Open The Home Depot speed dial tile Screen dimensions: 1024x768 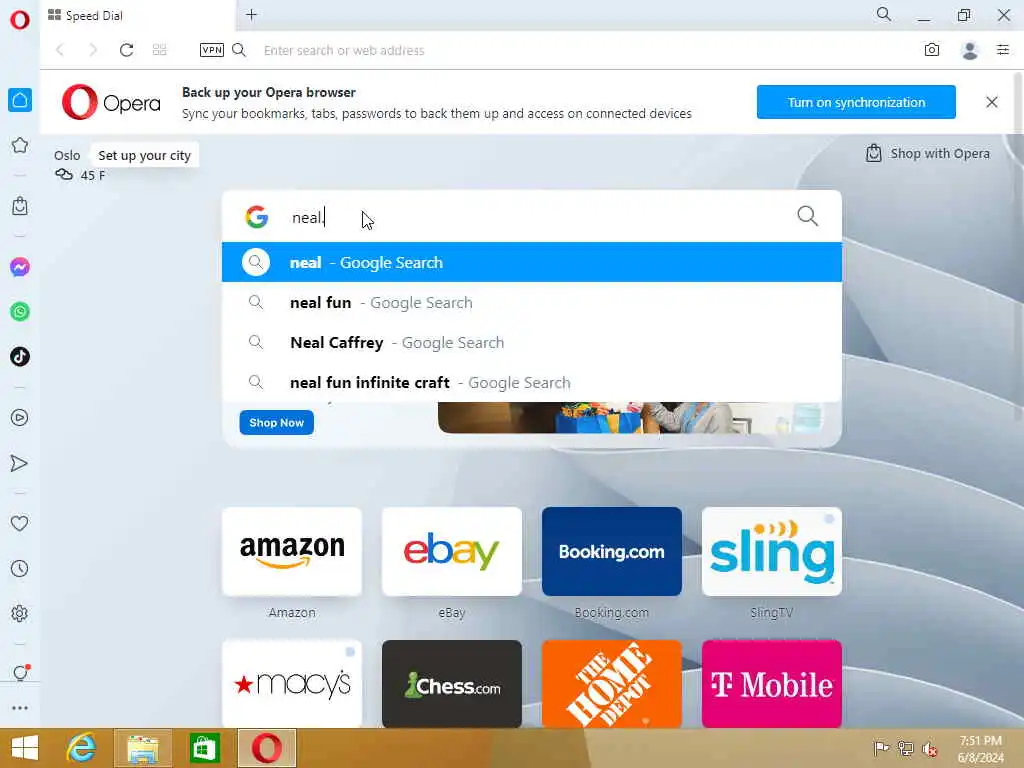612,684
